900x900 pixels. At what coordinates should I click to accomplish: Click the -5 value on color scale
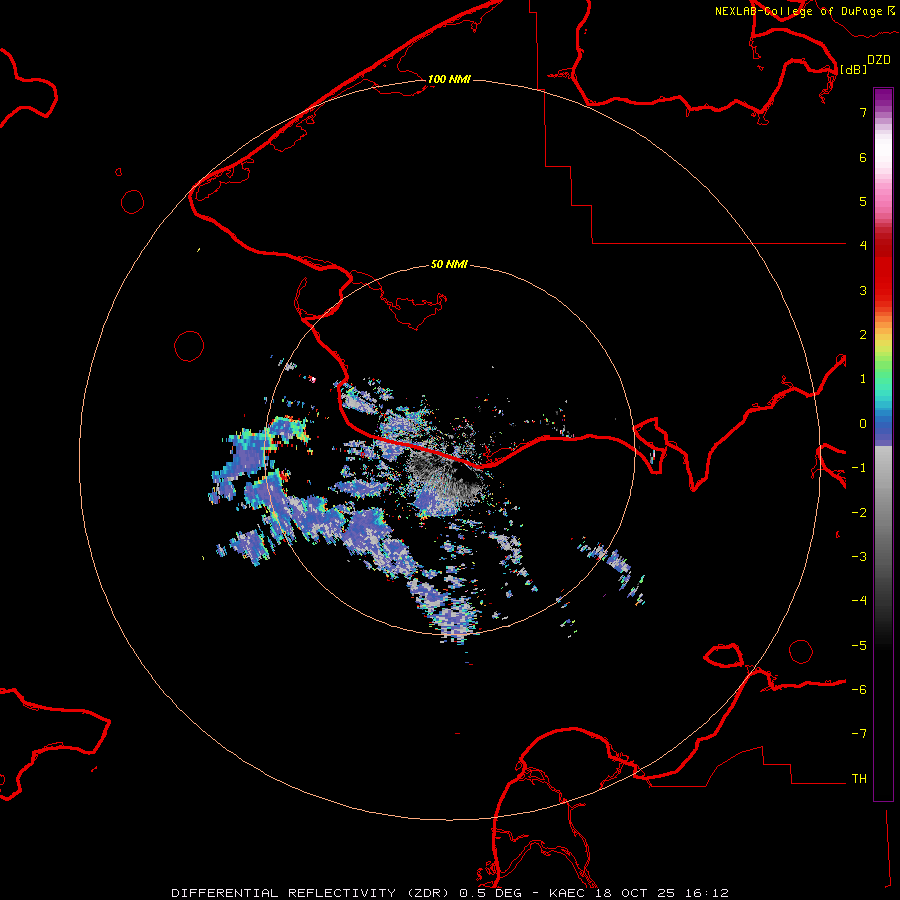click(x=859, y=646)
